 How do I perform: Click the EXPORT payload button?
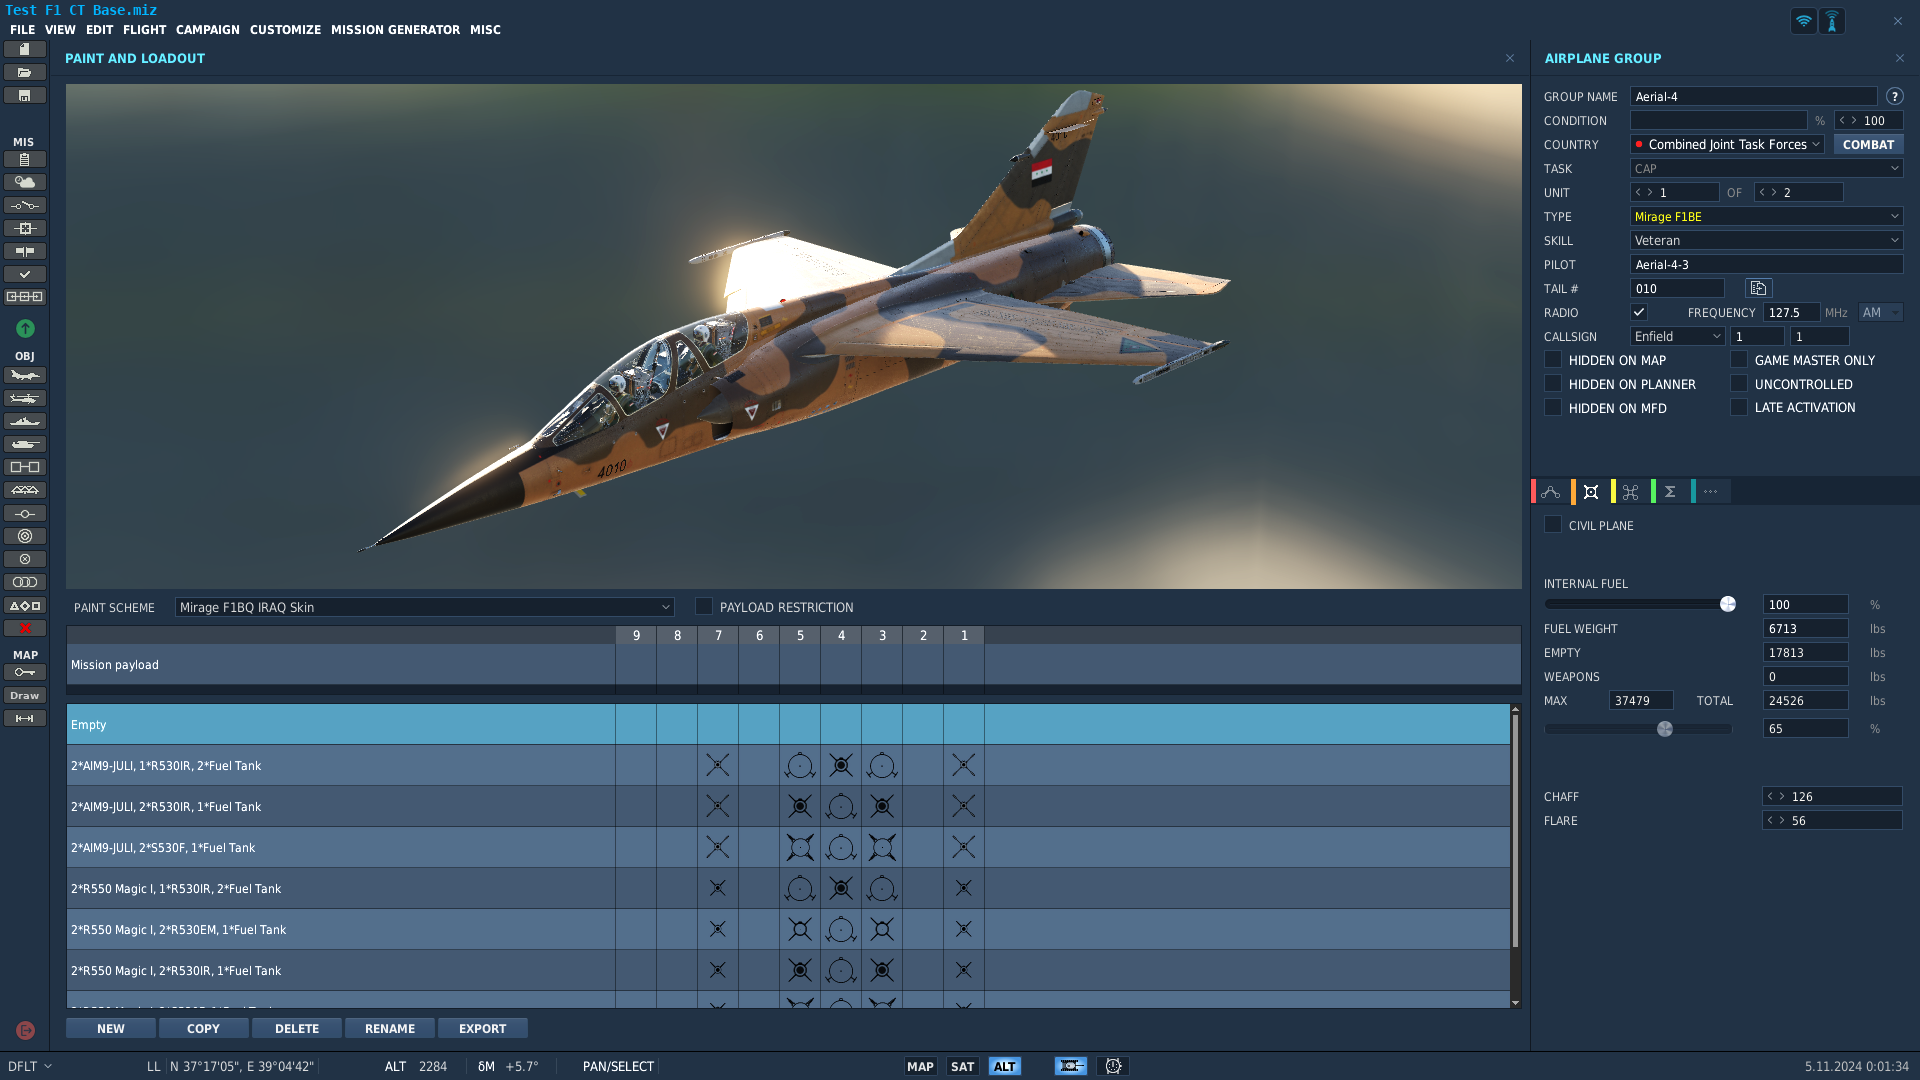pos(482,1028)
